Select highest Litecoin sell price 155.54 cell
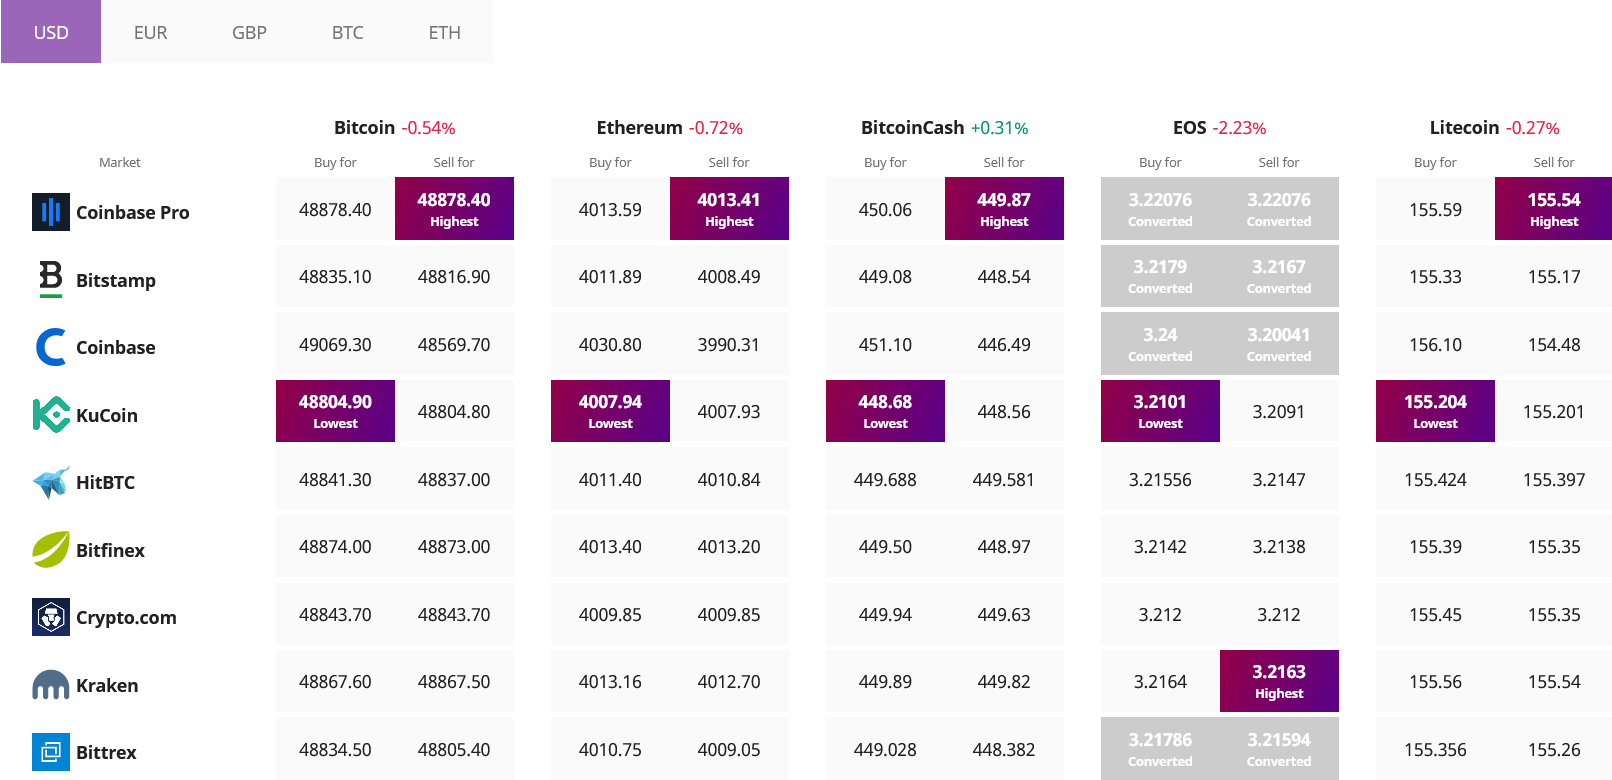Viewport: 1612px width, 780px height. coord(1553,208)
